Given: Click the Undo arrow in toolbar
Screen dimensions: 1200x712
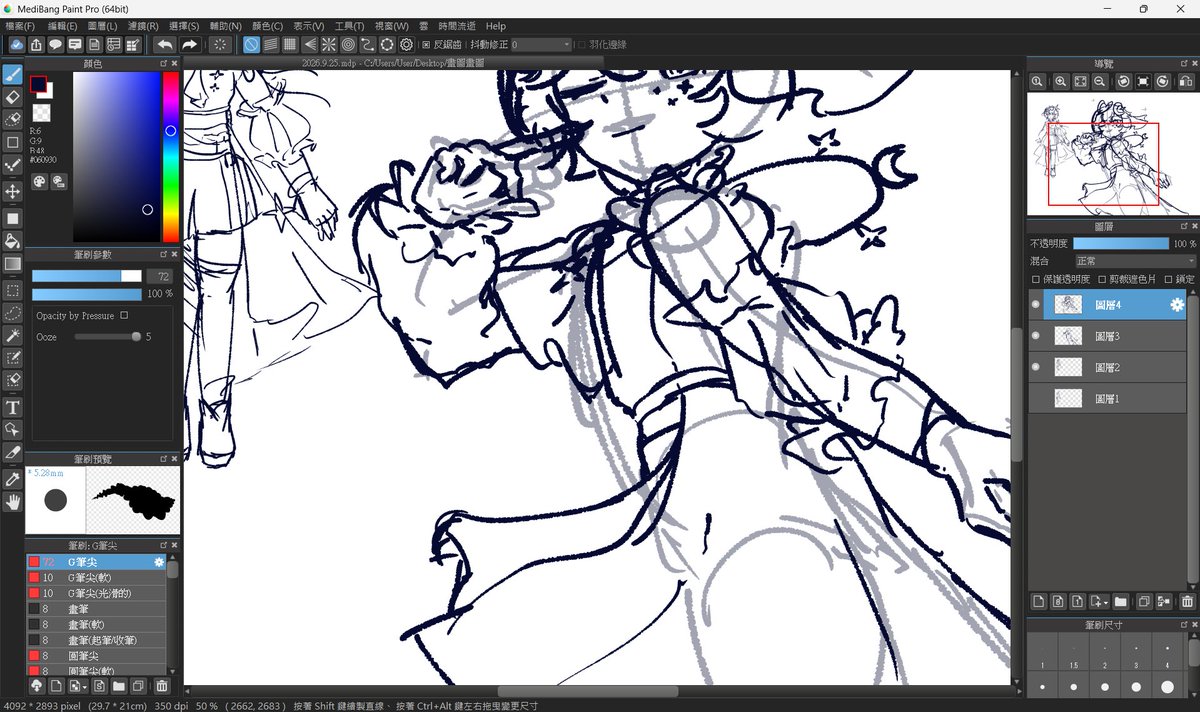Looking at the screenshot, I should pyautogui.click(x=165, y=45).
